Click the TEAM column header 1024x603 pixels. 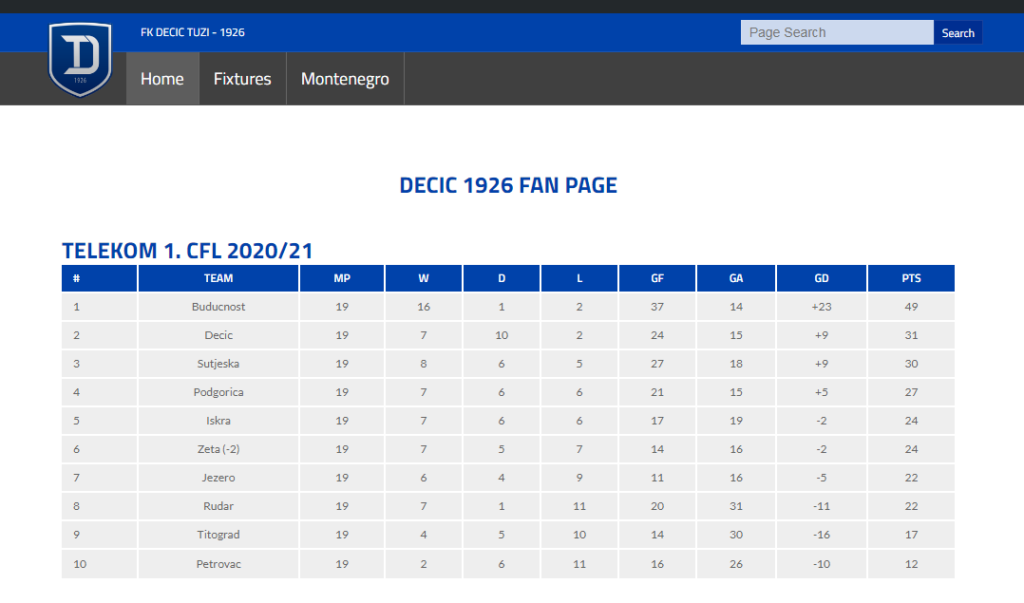point(219,278)
